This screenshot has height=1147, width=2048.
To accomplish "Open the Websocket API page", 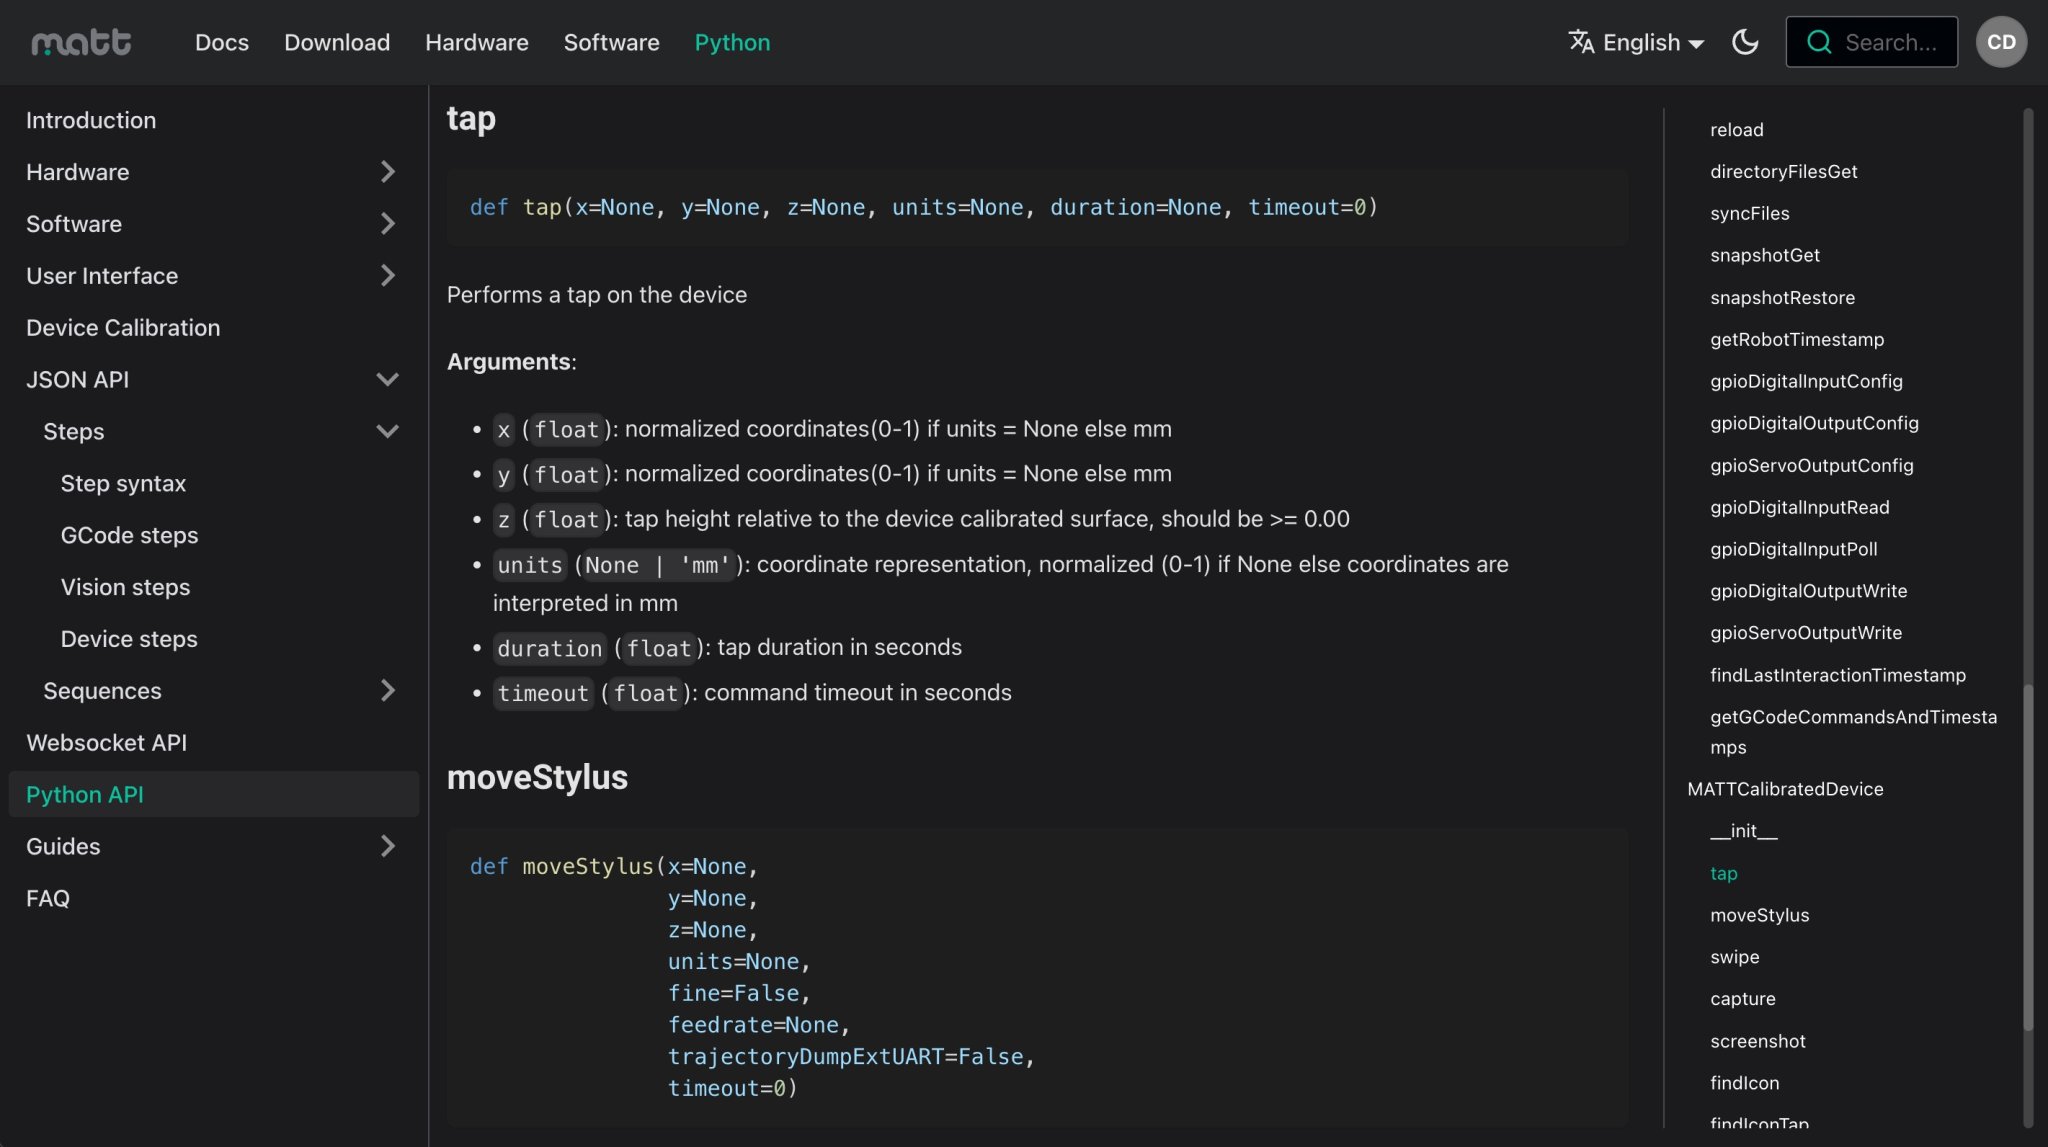I will point(106,742).
